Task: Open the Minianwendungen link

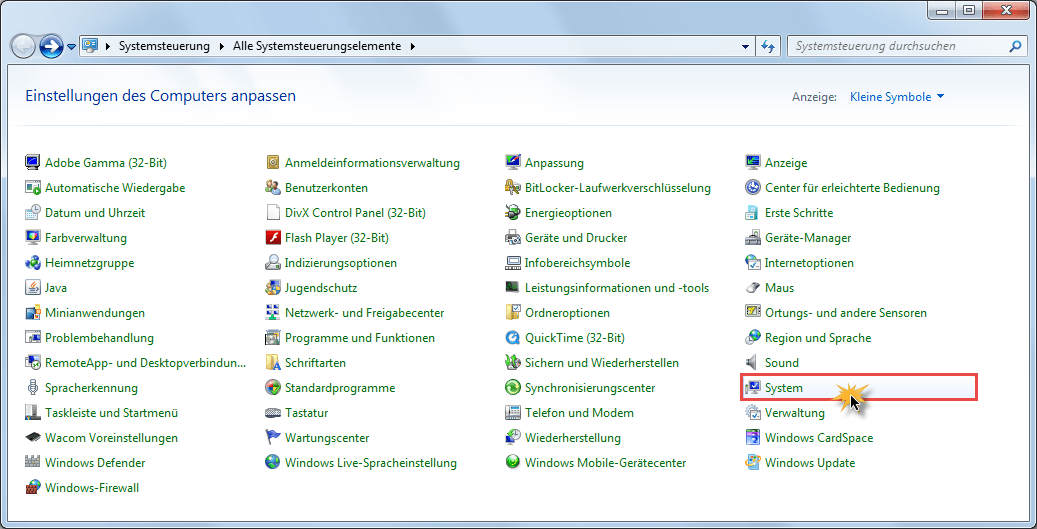Action: click(x=95, y=313)
